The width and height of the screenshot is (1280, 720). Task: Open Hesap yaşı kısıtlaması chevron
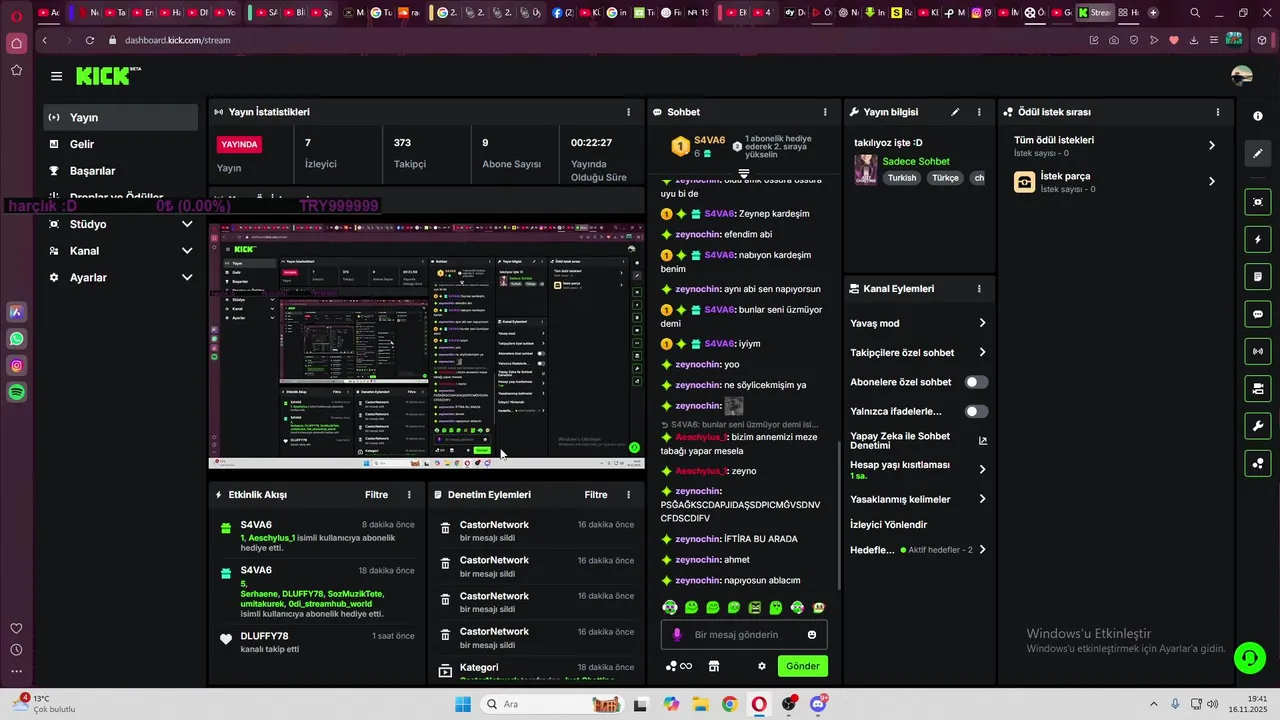coord(982,469)
